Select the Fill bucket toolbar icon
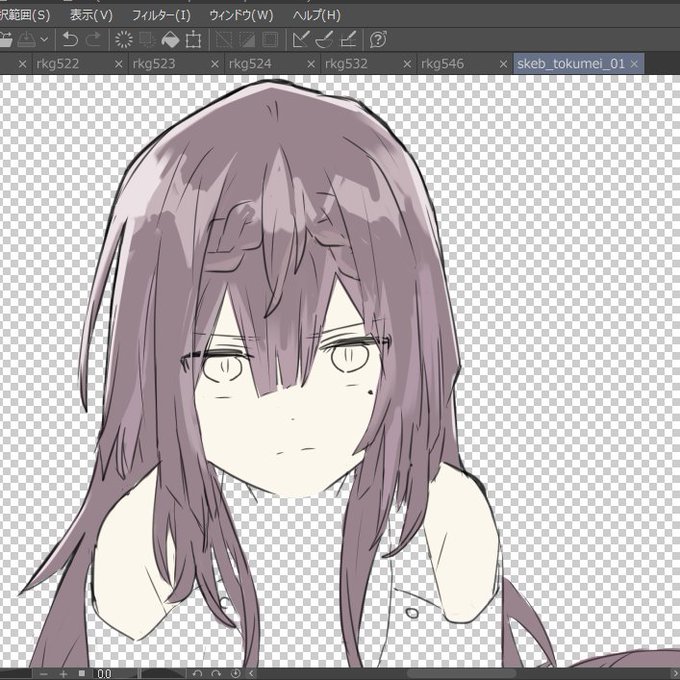The height and width of the screenshot is (680, 680). click(x=170, y=40)
